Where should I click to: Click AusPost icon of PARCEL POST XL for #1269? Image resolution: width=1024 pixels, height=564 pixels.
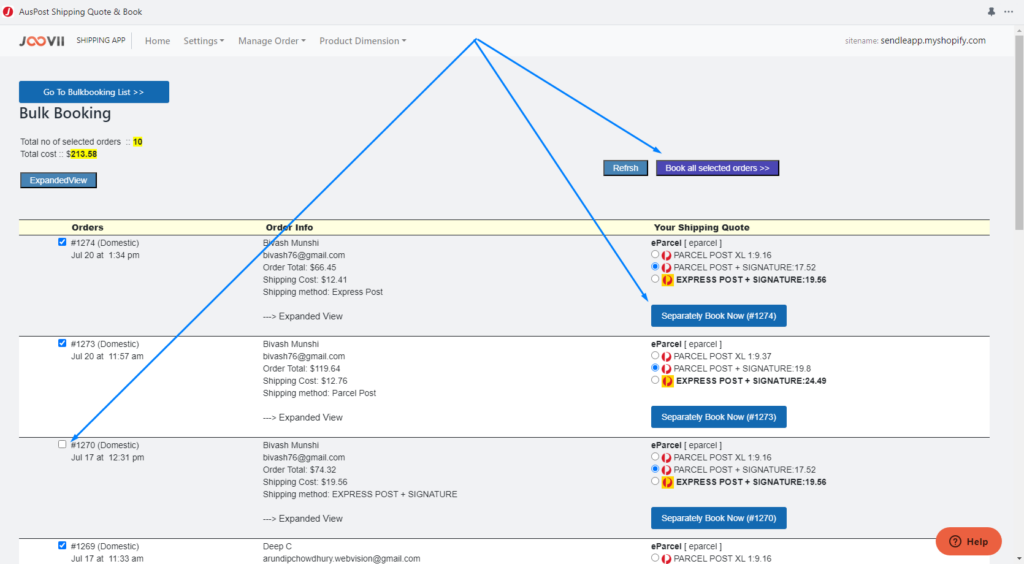click(666, 559)
